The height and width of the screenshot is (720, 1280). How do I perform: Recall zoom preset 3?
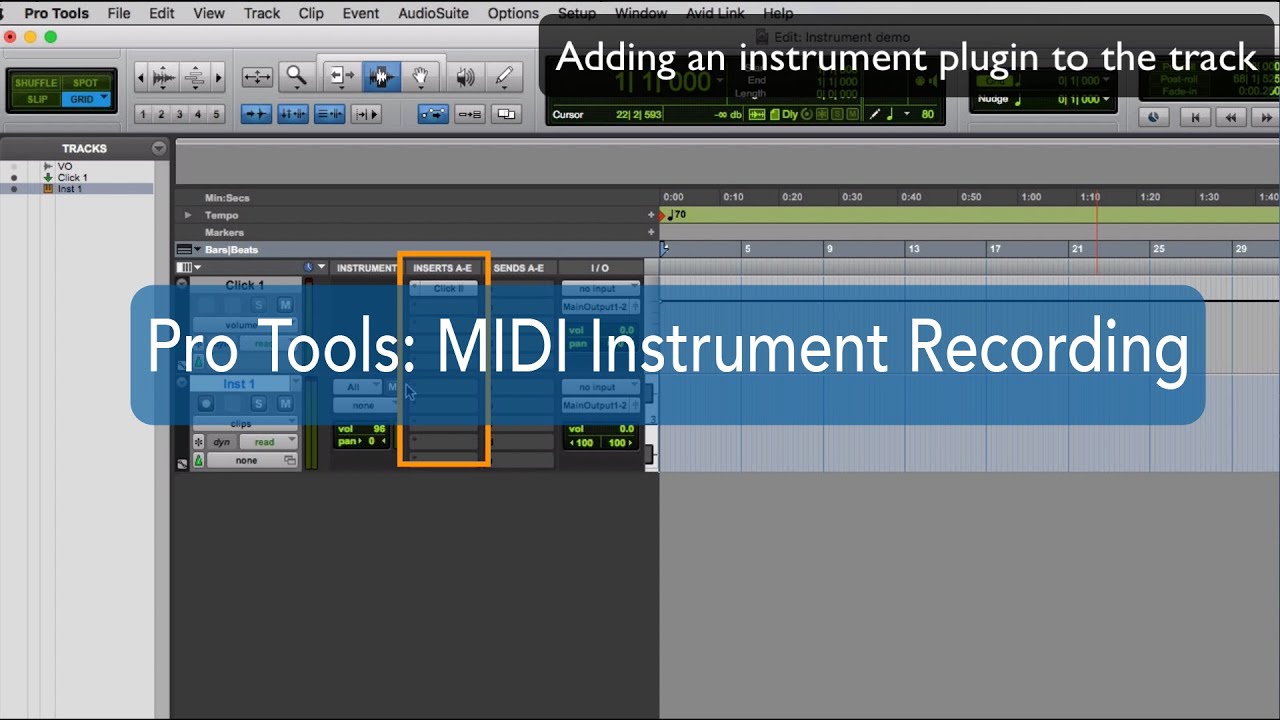pyautogui.click(x=179, y=115)
